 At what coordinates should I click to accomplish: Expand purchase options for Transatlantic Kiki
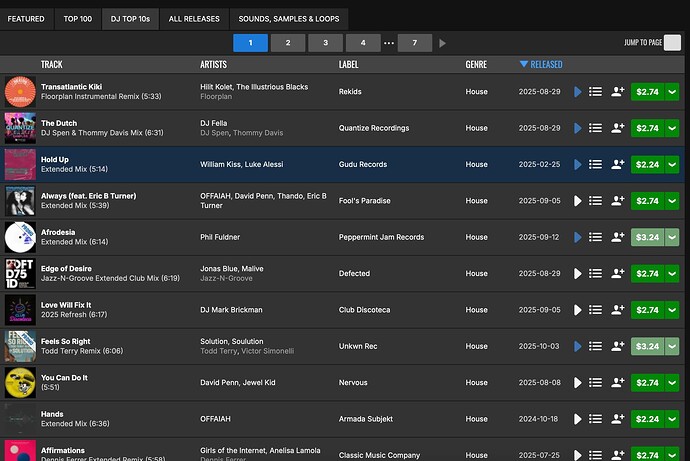tap(672, 92)
